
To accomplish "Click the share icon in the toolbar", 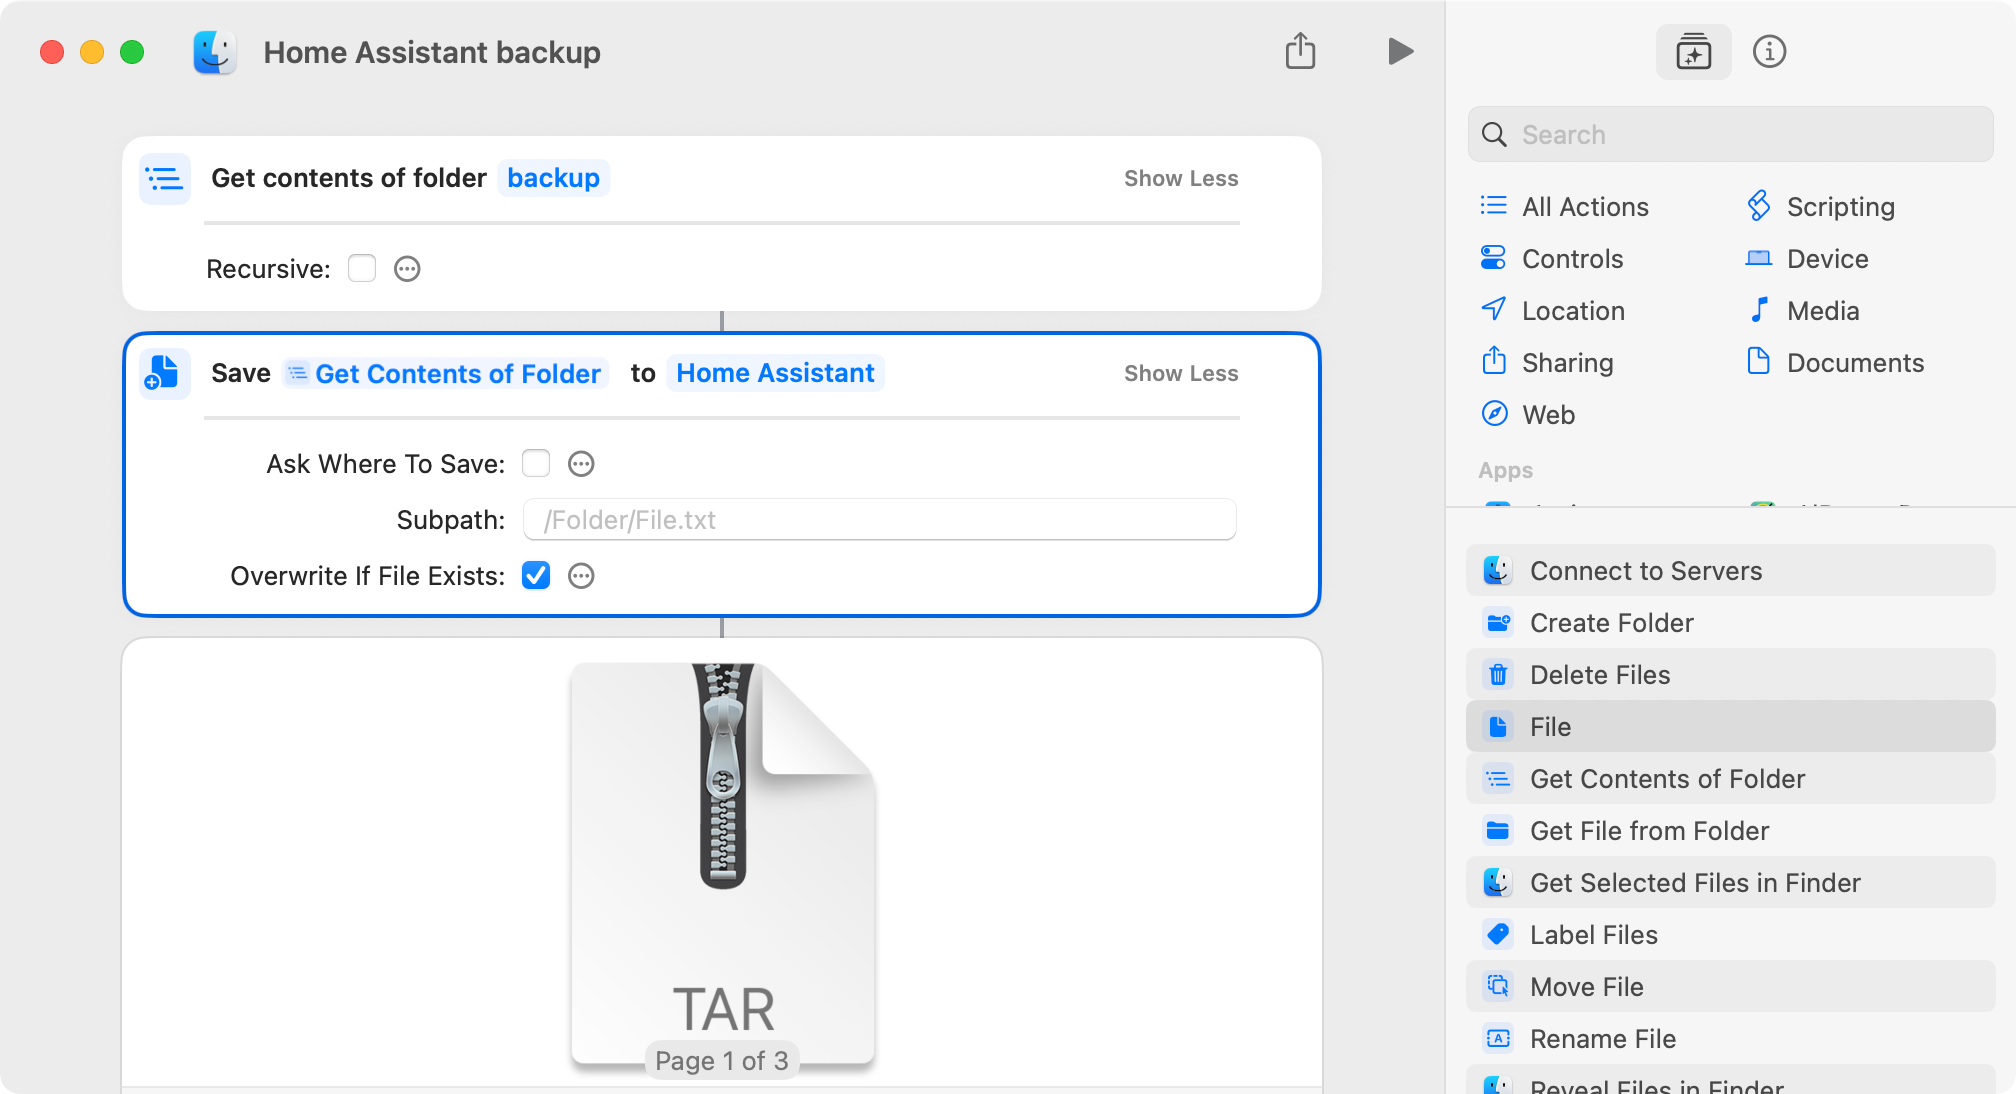I will (x=1300, y=51).
